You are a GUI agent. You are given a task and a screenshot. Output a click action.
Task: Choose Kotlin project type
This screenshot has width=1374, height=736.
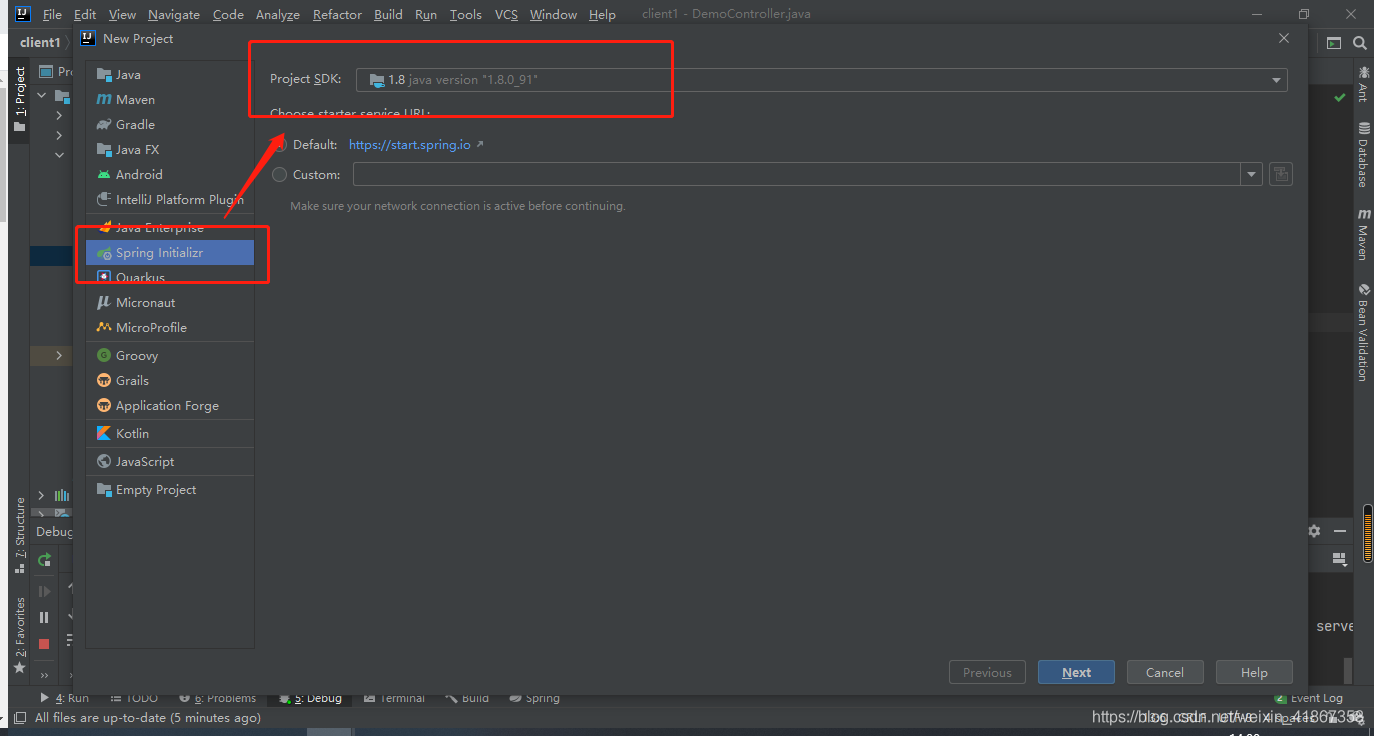tap(170, 434)
